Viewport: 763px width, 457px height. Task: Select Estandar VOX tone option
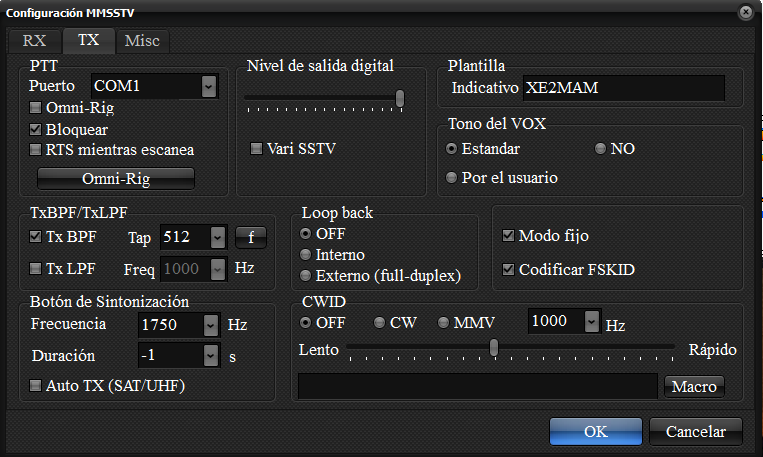click(452, 148)
